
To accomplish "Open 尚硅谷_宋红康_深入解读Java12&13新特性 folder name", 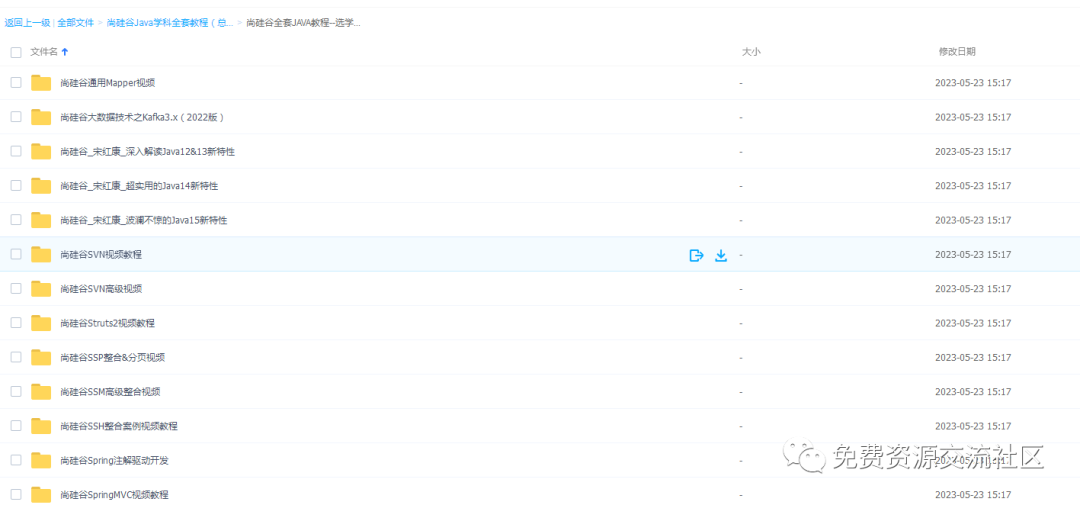I will (x=147, y=152).
